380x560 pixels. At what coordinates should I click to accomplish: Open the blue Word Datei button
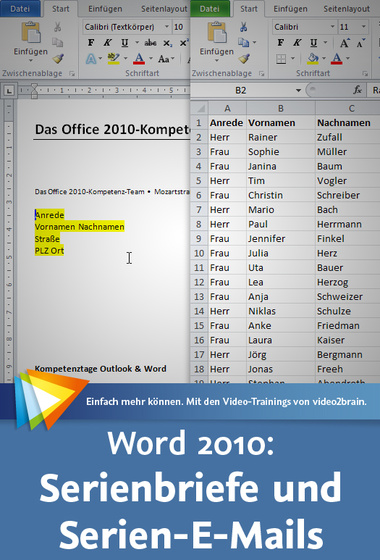coord(20,9)
